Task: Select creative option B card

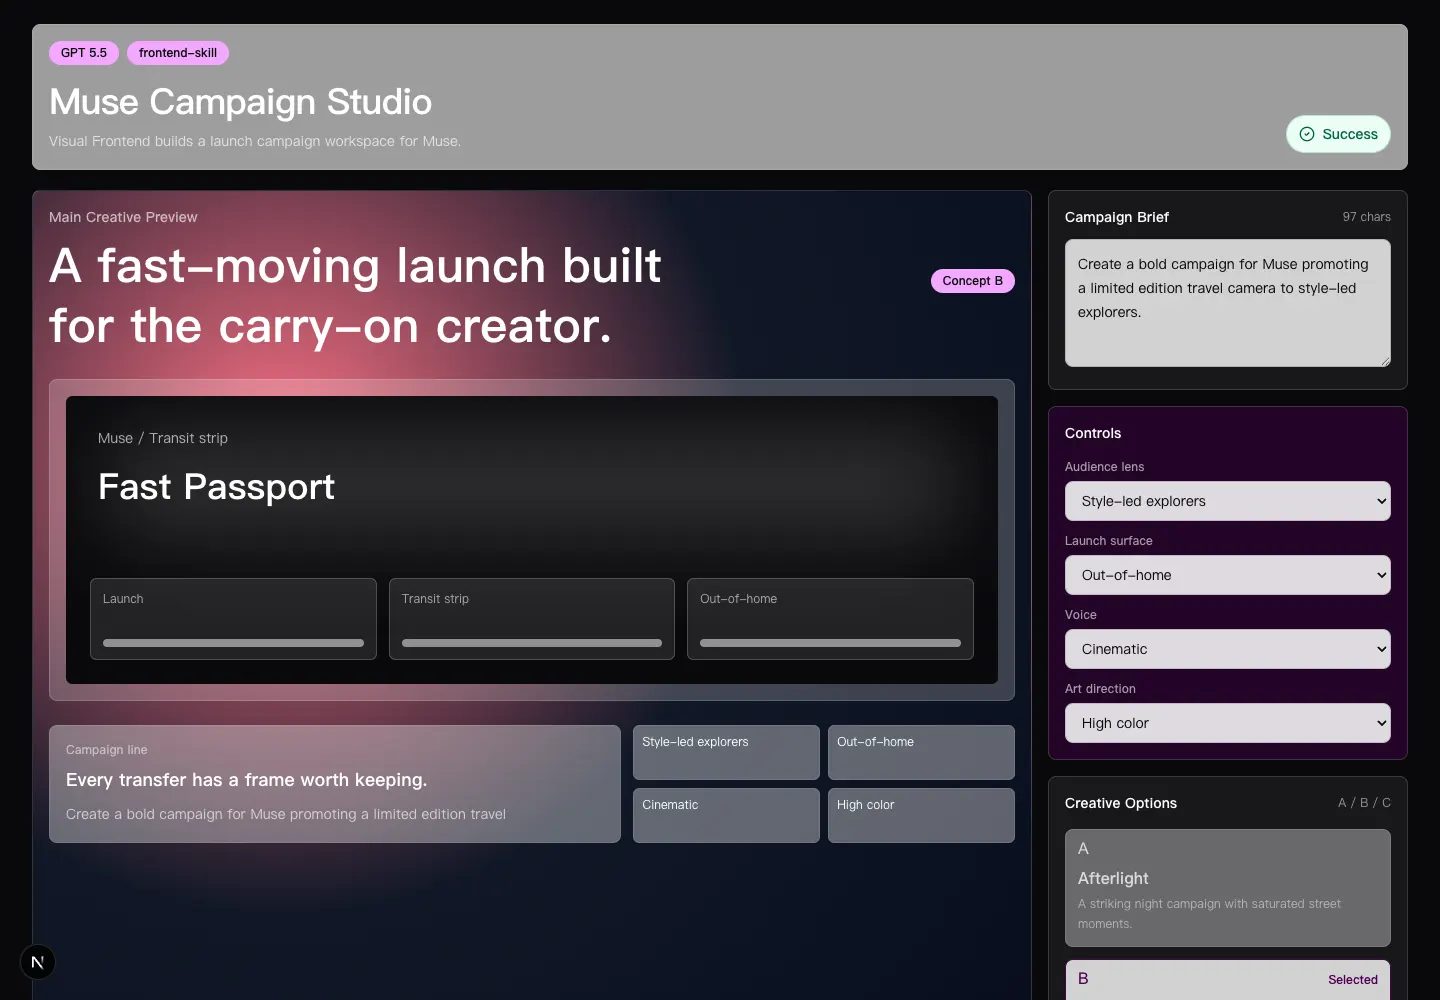Action: point(1228,980)
